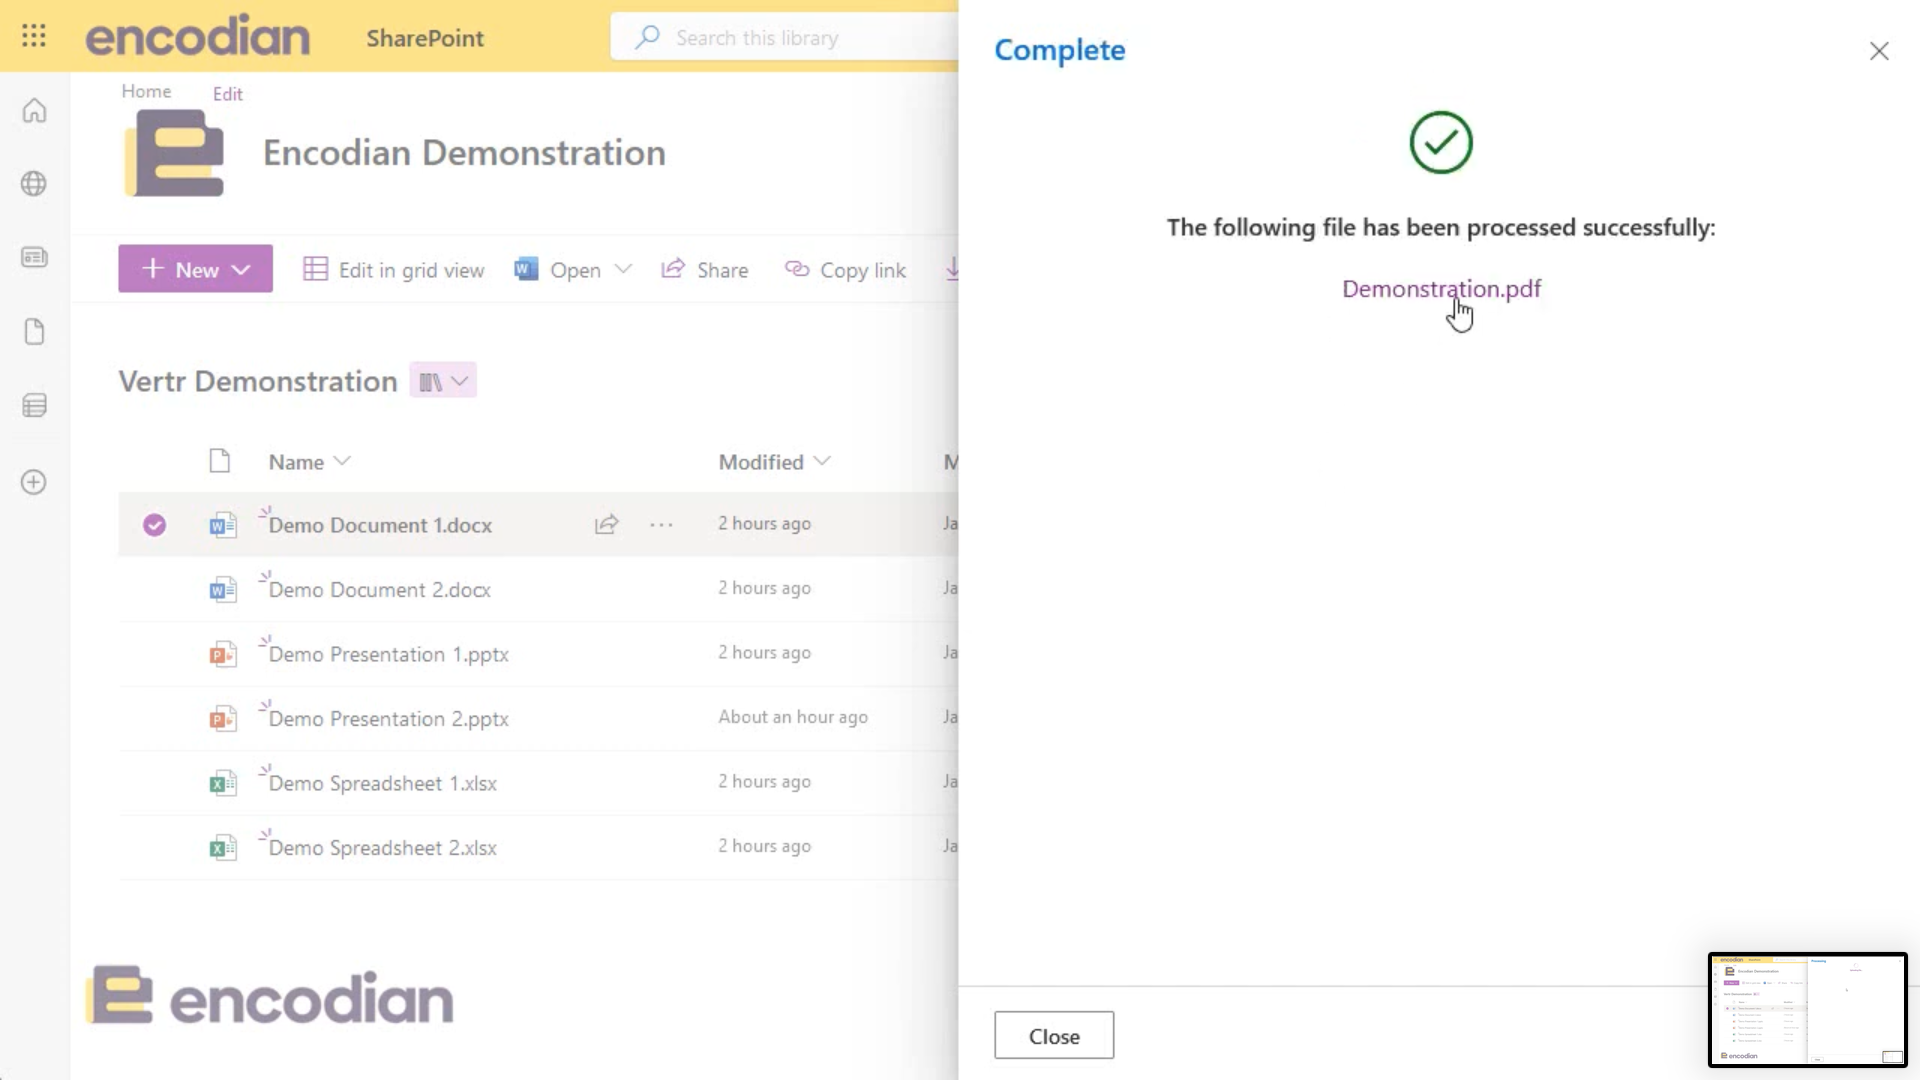This screenshot has height=1080, width=1920.
Task: Click the Vertr Demonstration library title
Action: click(x=258, y=381)
